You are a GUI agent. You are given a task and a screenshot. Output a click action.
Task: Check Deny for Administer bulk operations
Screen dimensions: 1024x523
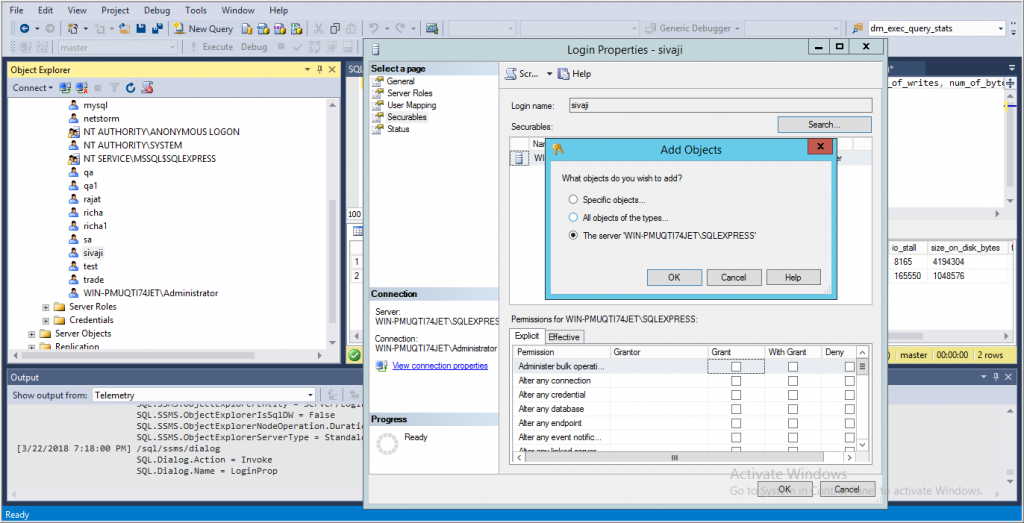[x=849, y=367]
